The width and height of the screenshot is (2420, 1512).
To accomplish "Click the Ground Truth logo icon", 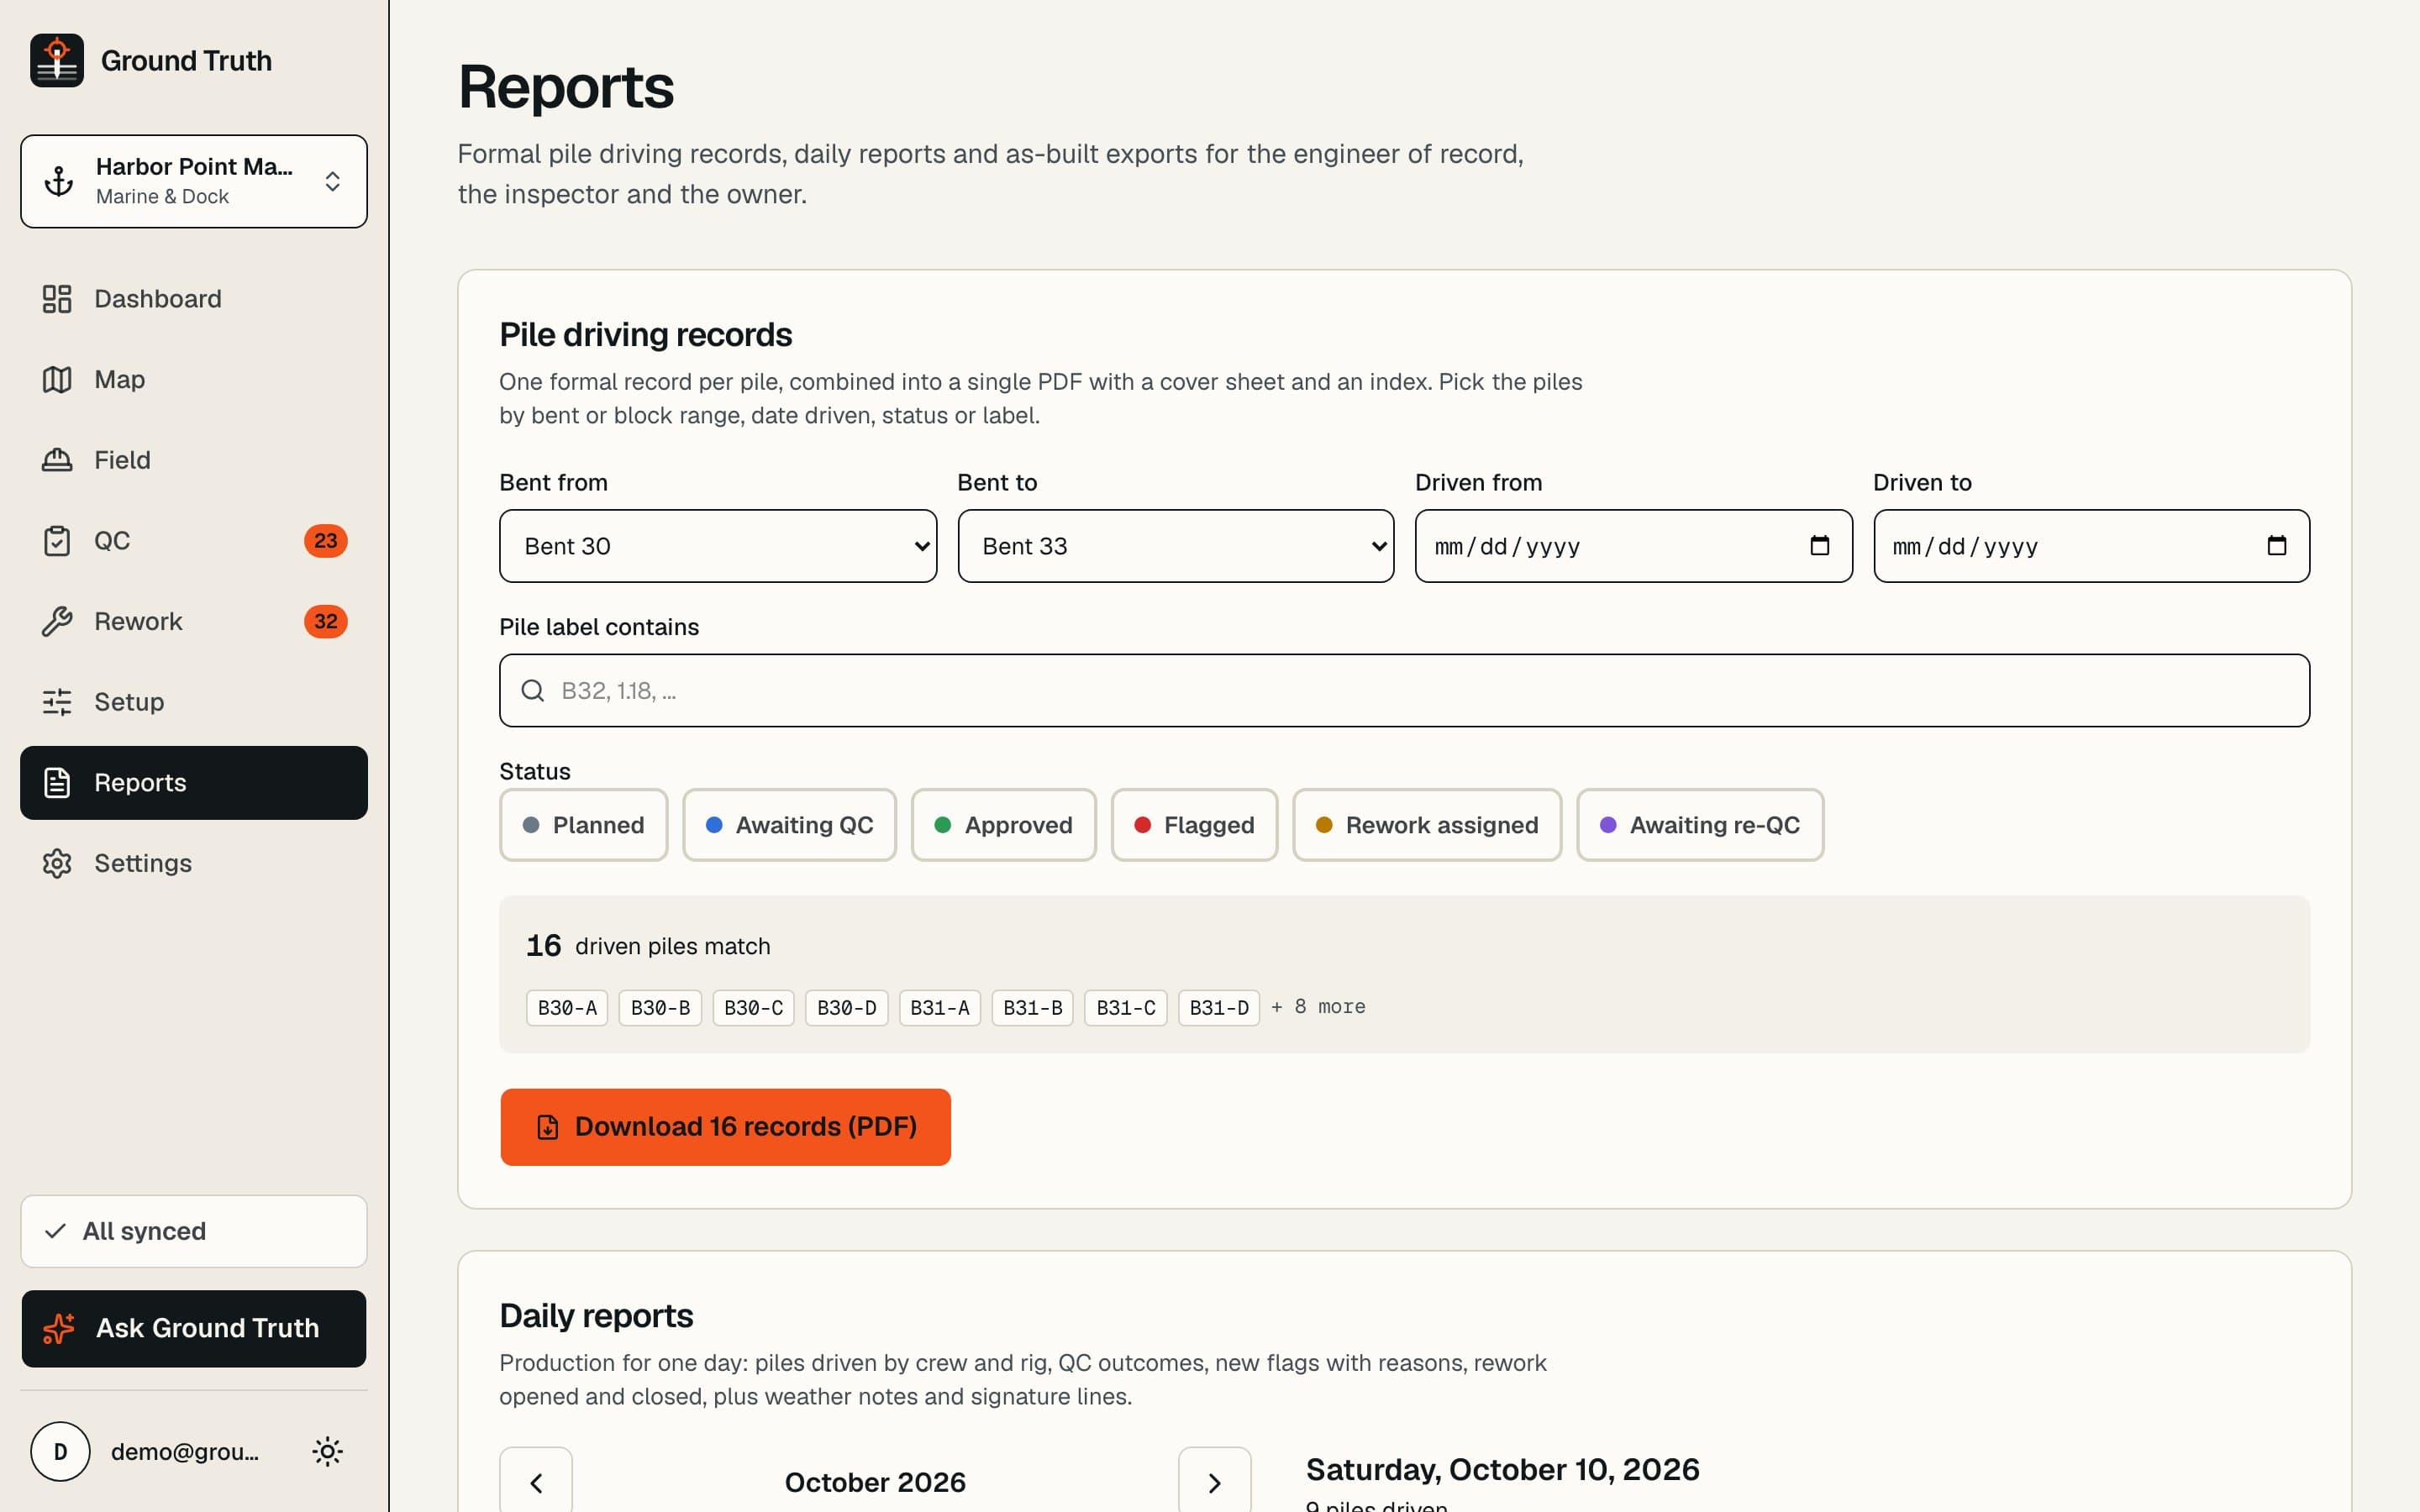I will pyautogui.click(x=57, y=61).
